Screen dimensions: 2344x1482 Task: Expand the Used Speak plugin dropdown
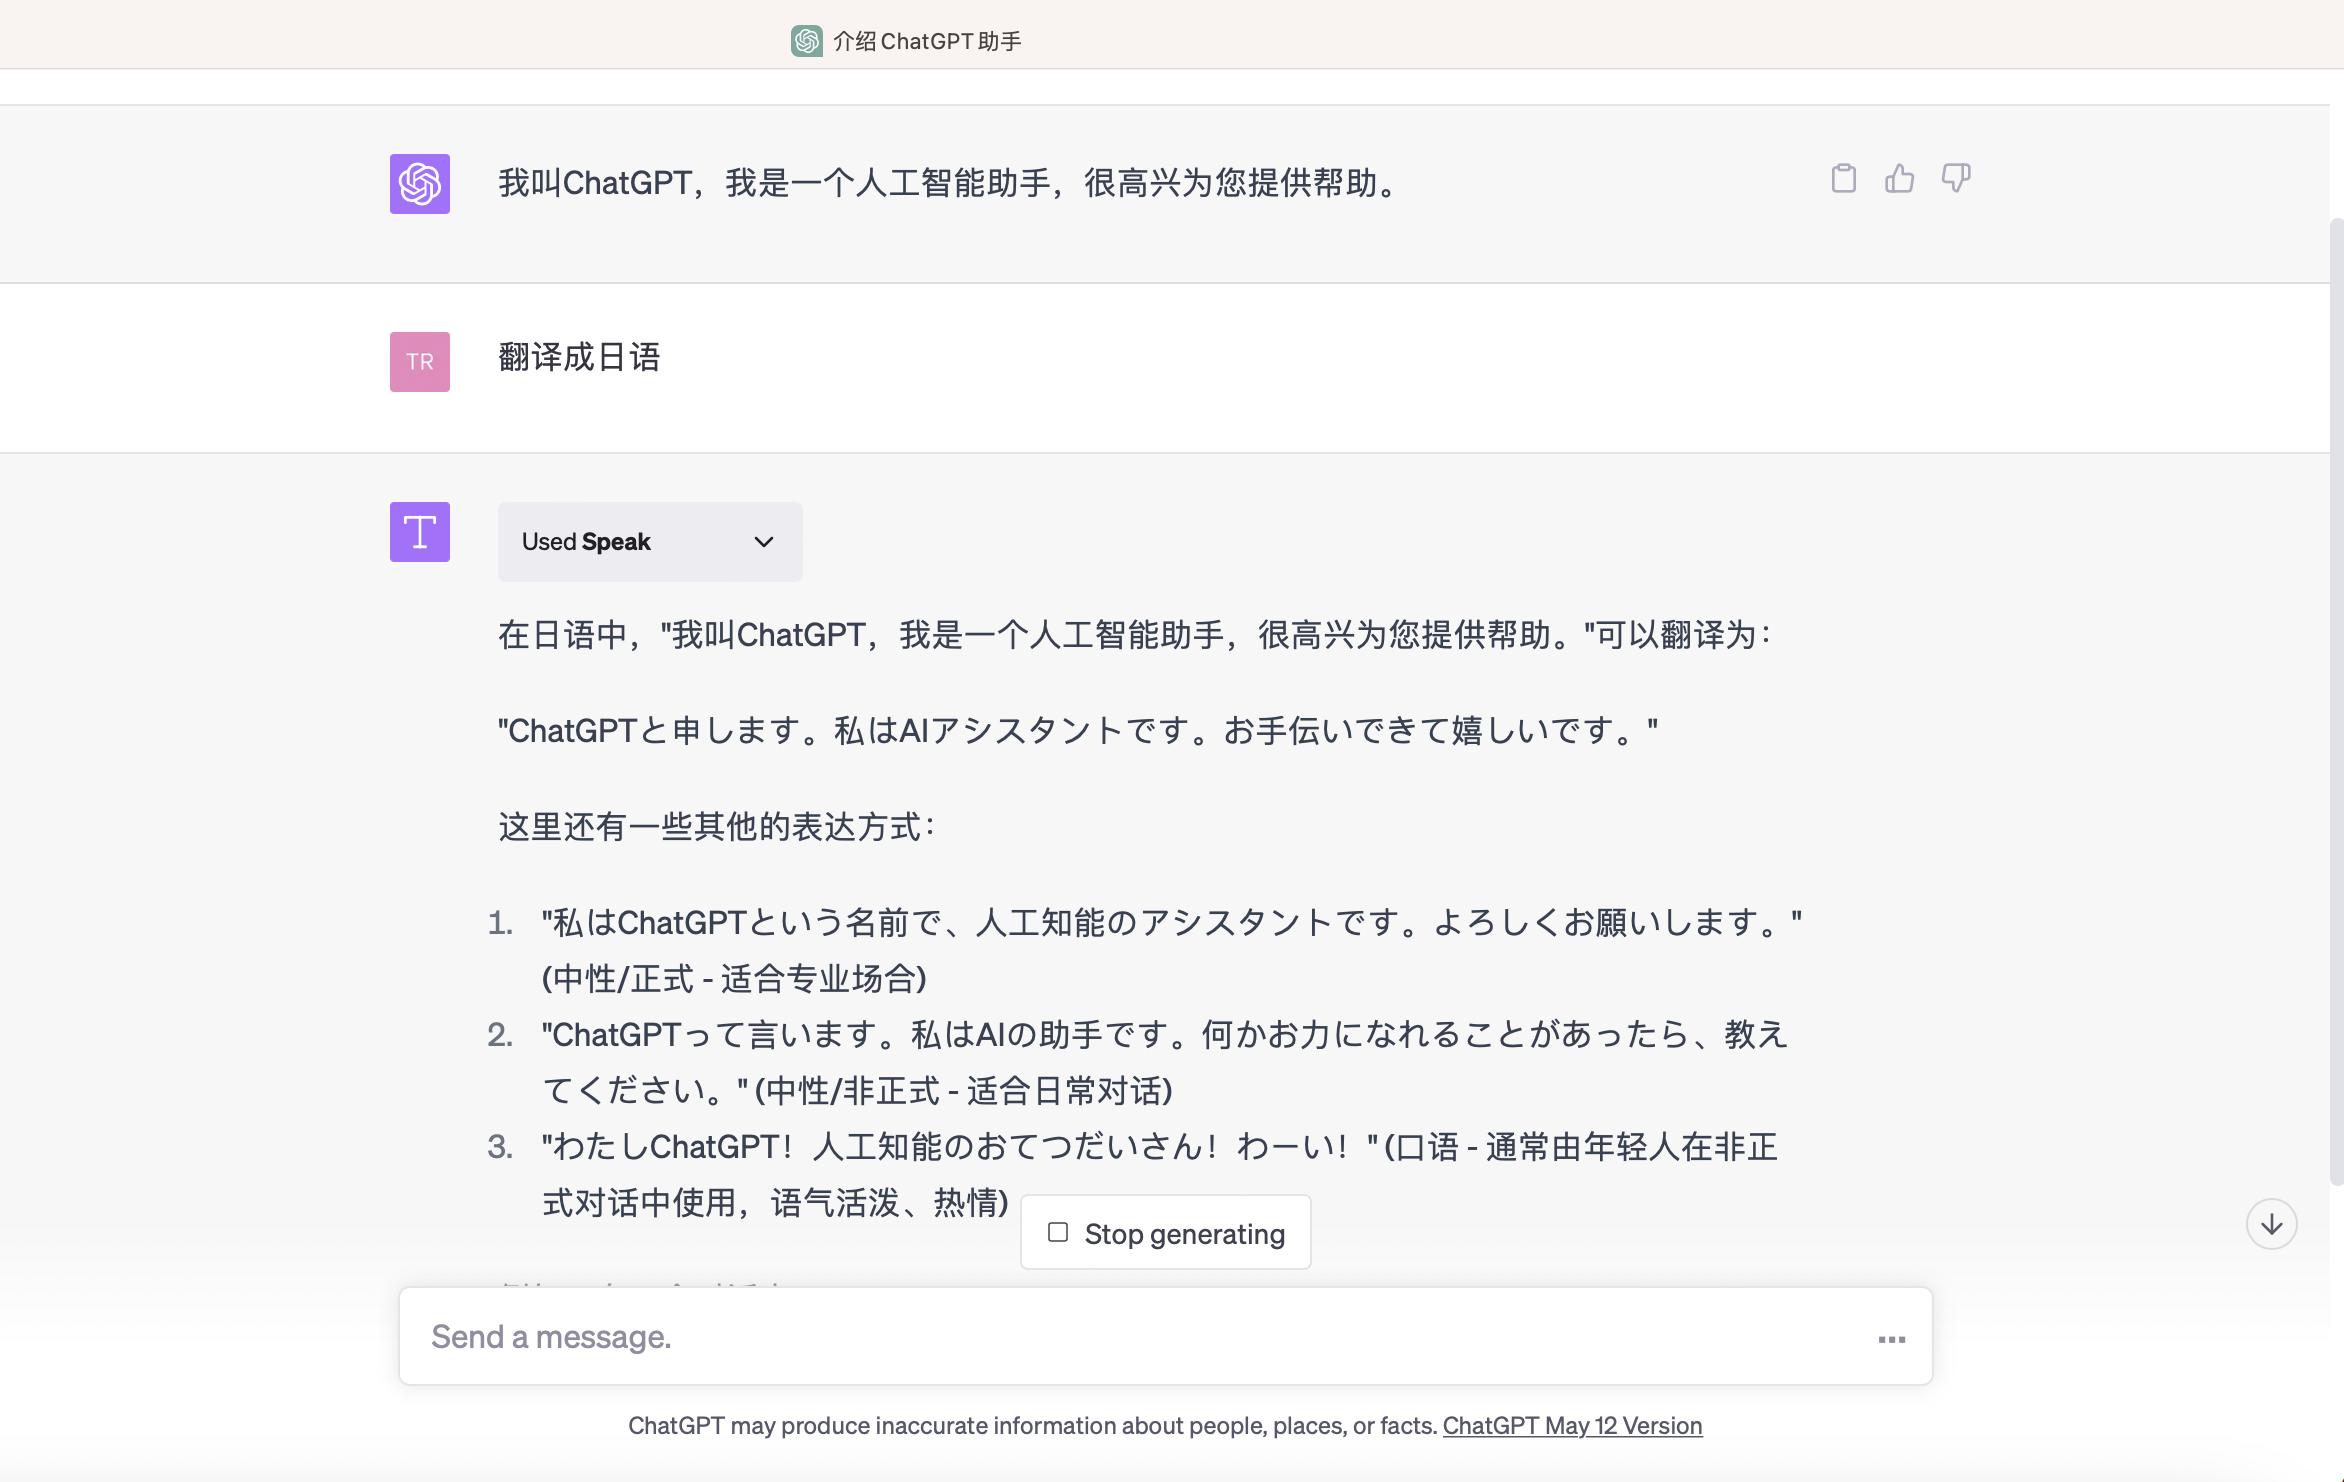tap(649, 541)
